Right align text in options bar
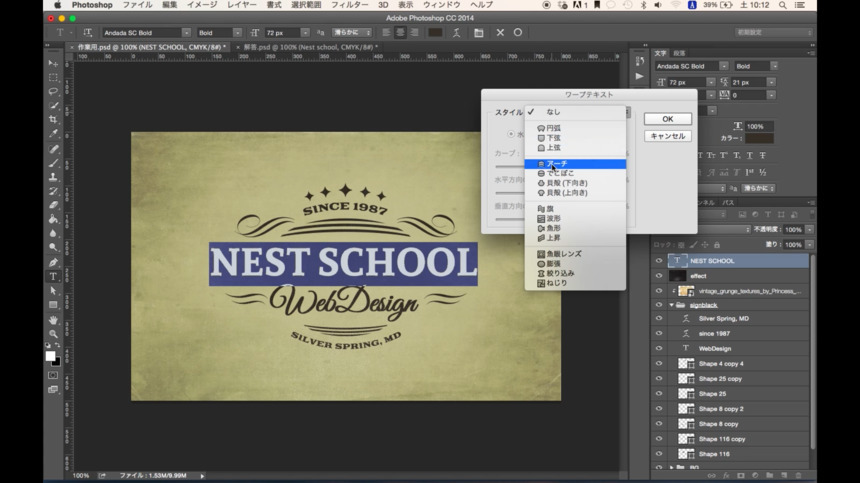The width and height of the screenshot is (860, 483). click(x=415, y=33)
